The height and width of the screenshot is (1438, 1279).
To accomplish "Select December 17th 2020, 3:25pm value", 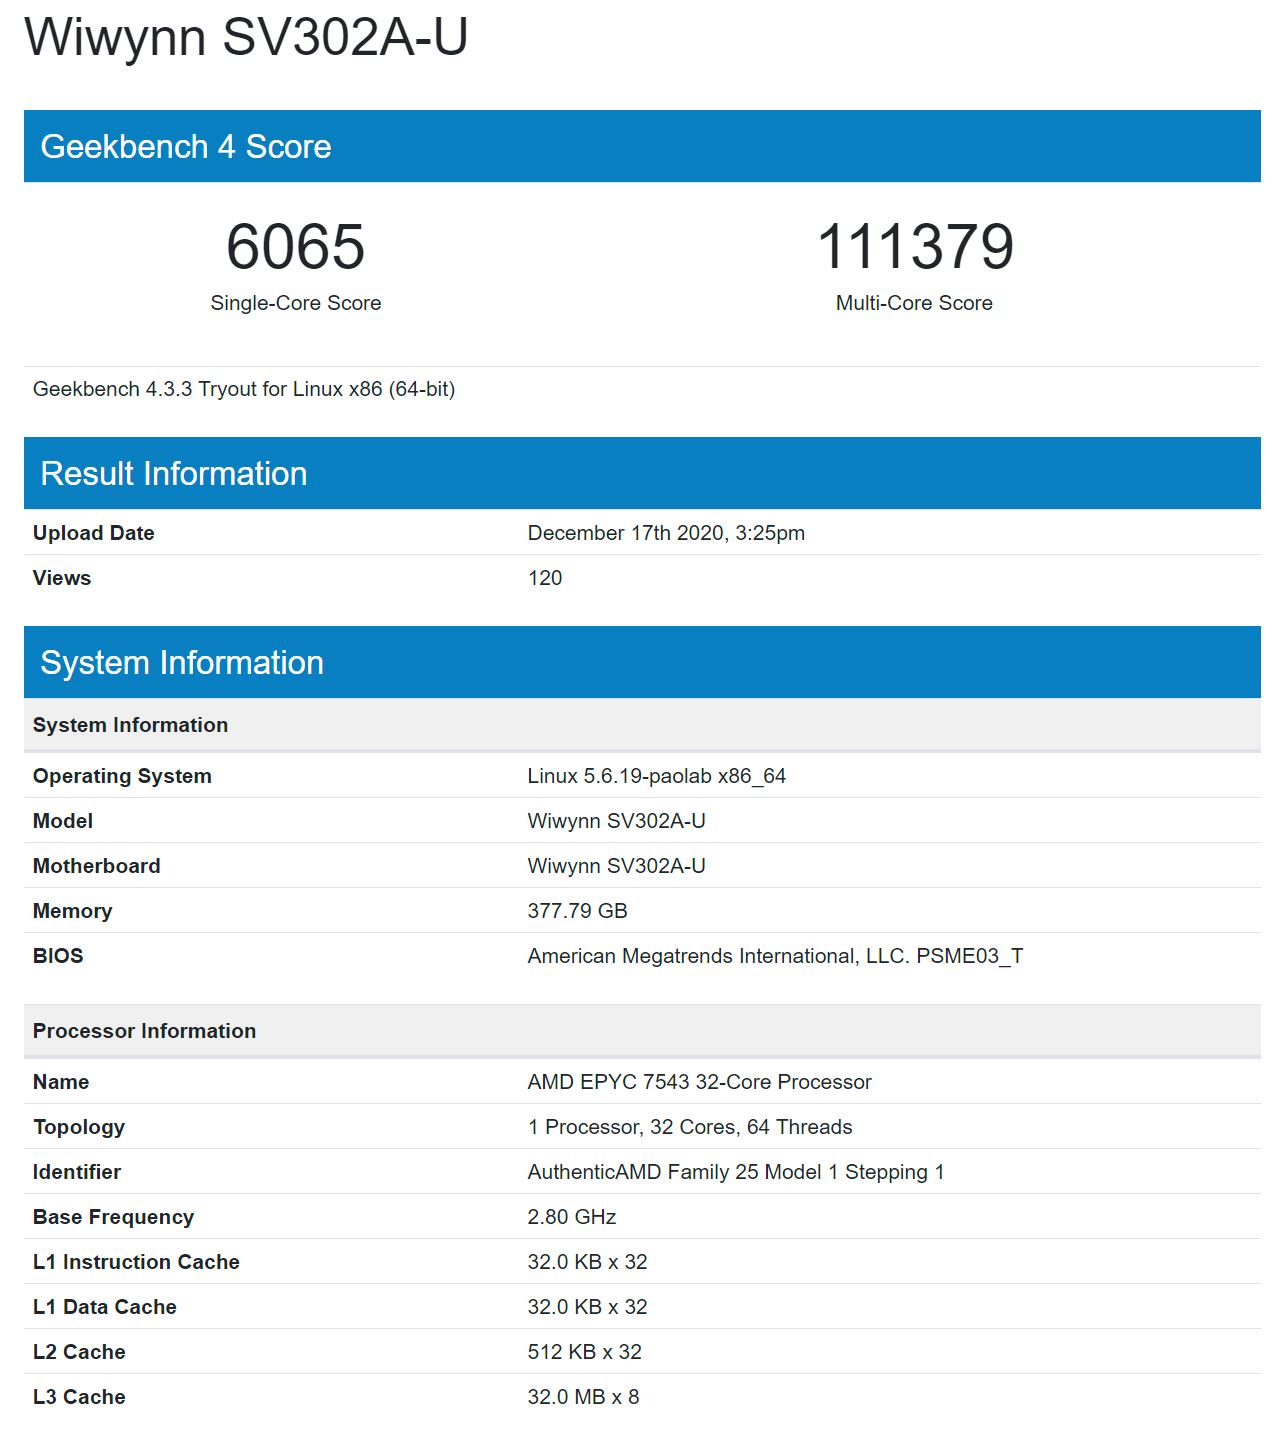I will [666, 533].
